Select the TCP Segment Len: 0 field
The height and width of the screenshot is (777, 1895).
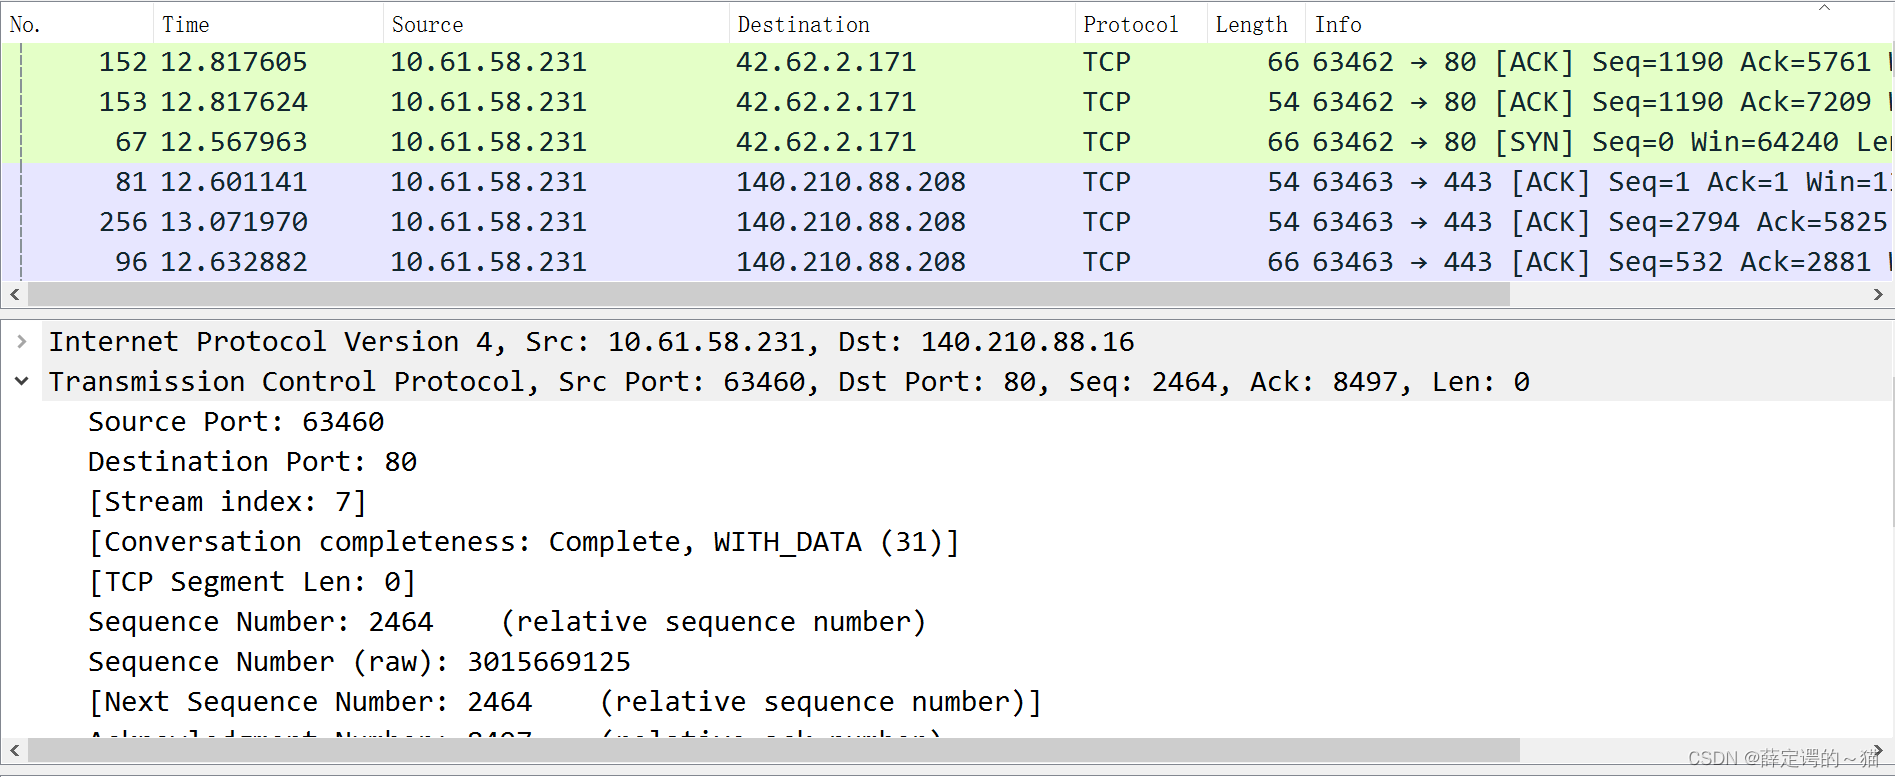point(252,582)
